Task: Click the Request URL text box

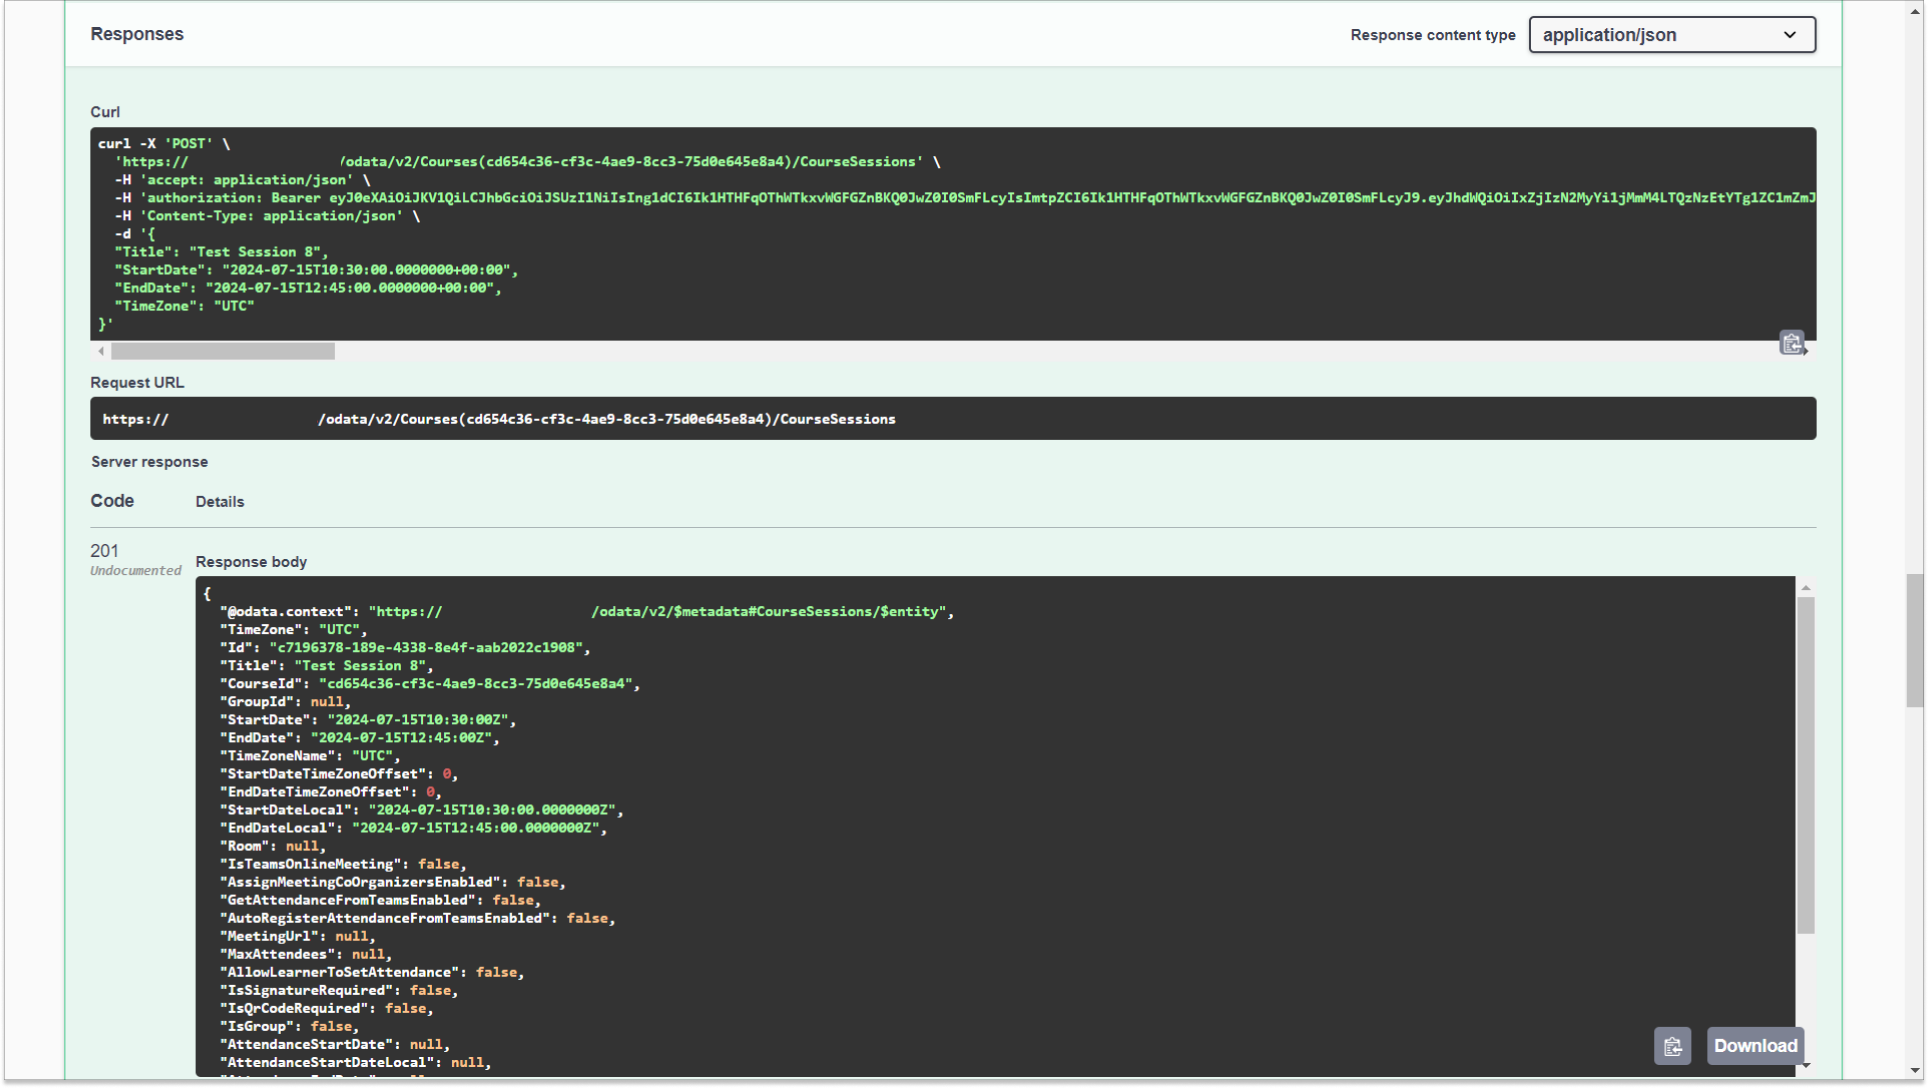Action: [x=952, y=419]
